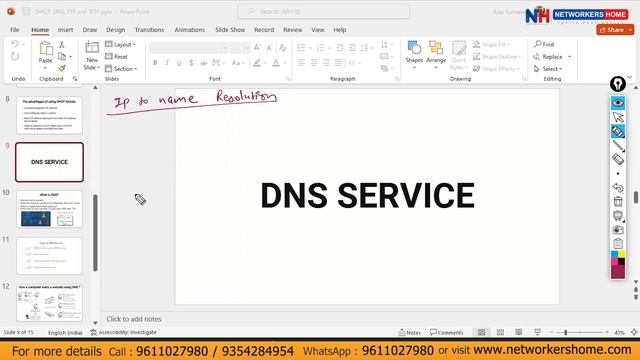Image resolution: width=640 pixels, height=360 pixels.
Task: Switch to the Review tab
Action: [x=293, y=30]
